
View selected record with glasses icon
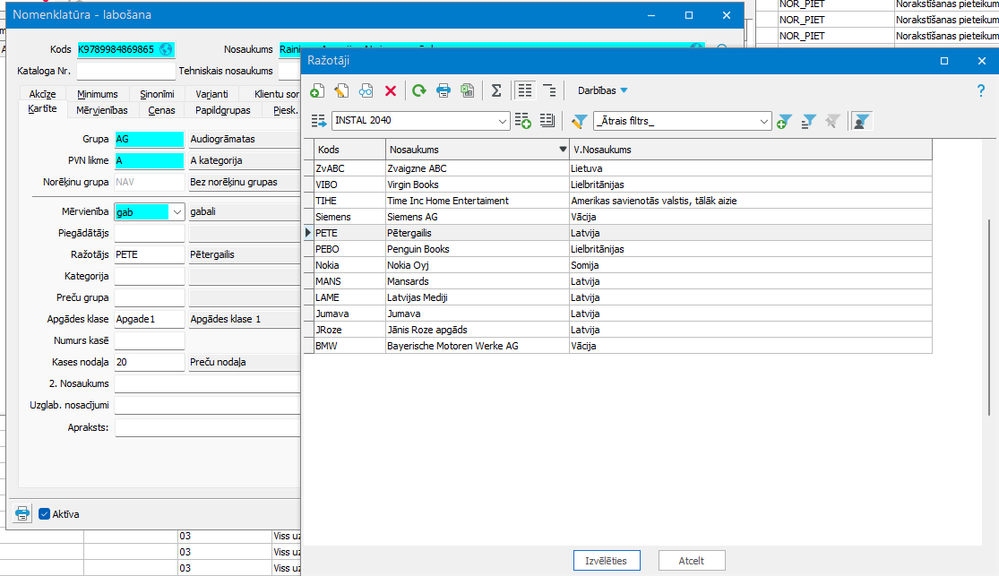(x=366, y=90)
